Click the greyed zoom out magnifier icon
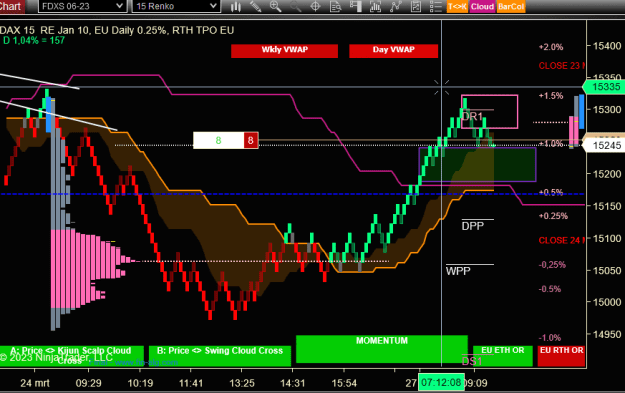The image size is (625, 393). click(295, 6)
